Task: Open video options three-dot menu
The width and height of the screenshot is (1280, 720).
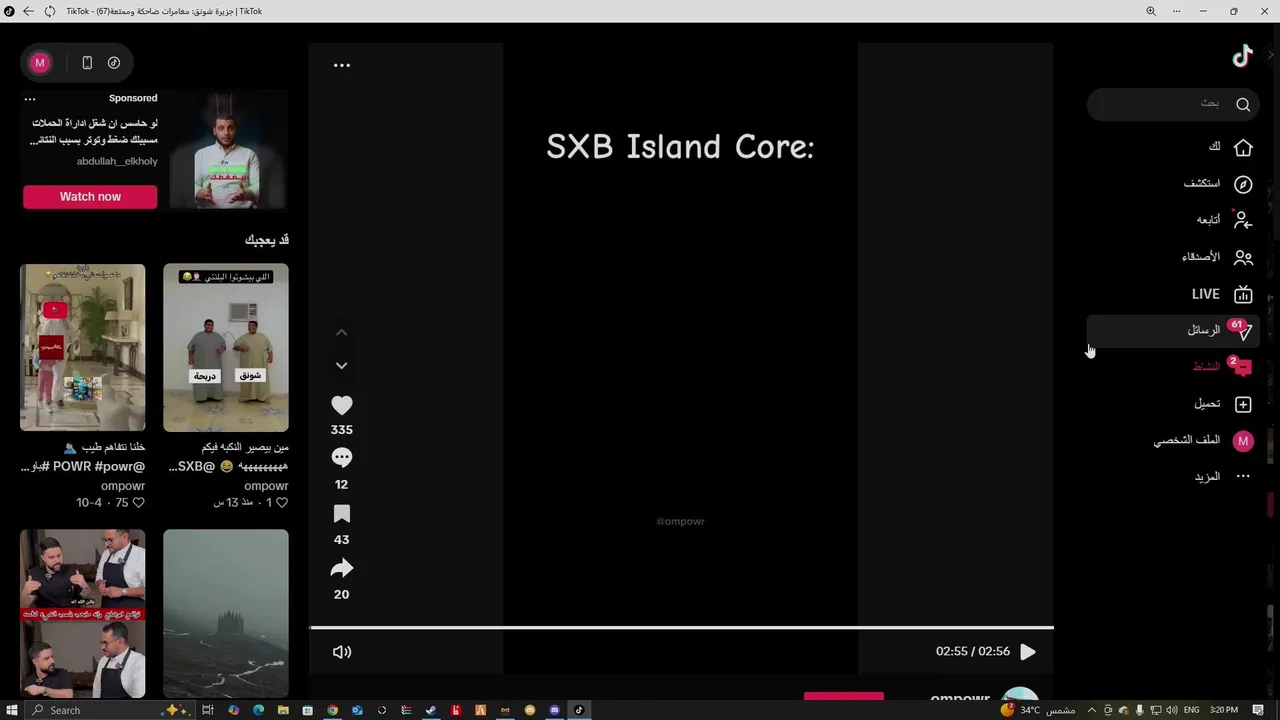Action: click(342, 65)
